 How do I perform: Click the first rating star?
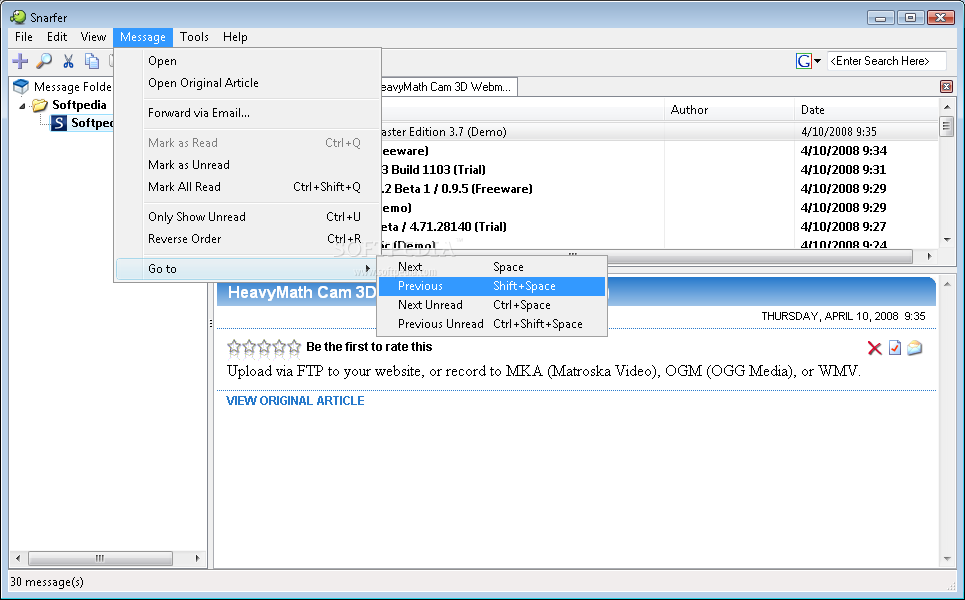pyautogui.click(x=234, y=347)
